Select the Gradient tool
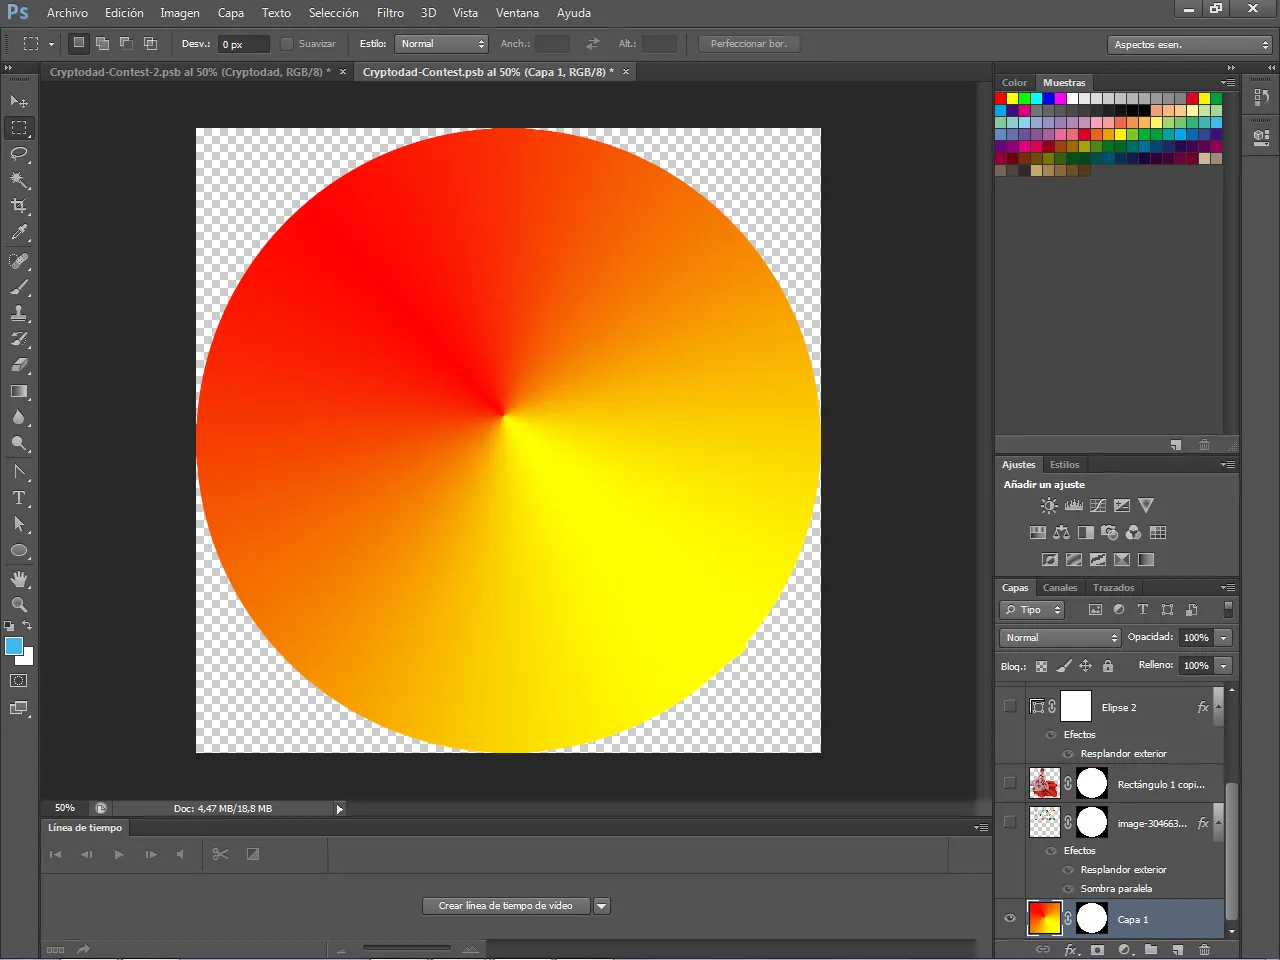The image size is (1280, 960). [x=19, y=392]
